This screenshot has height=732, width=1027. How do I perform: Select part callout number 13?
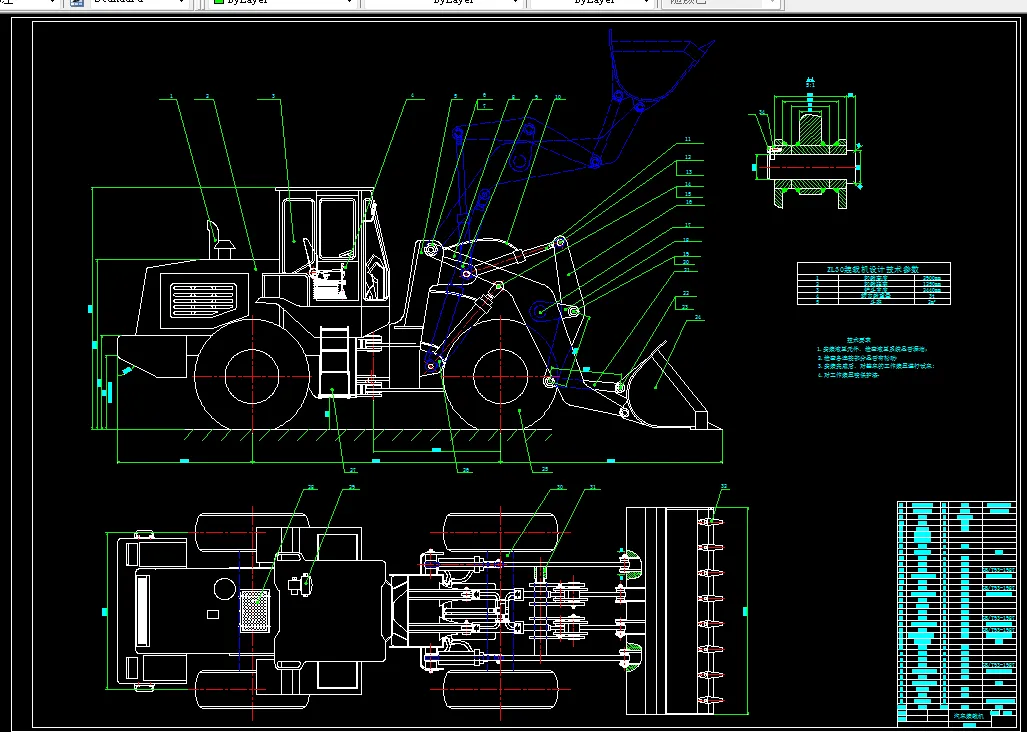coord(688,172)
